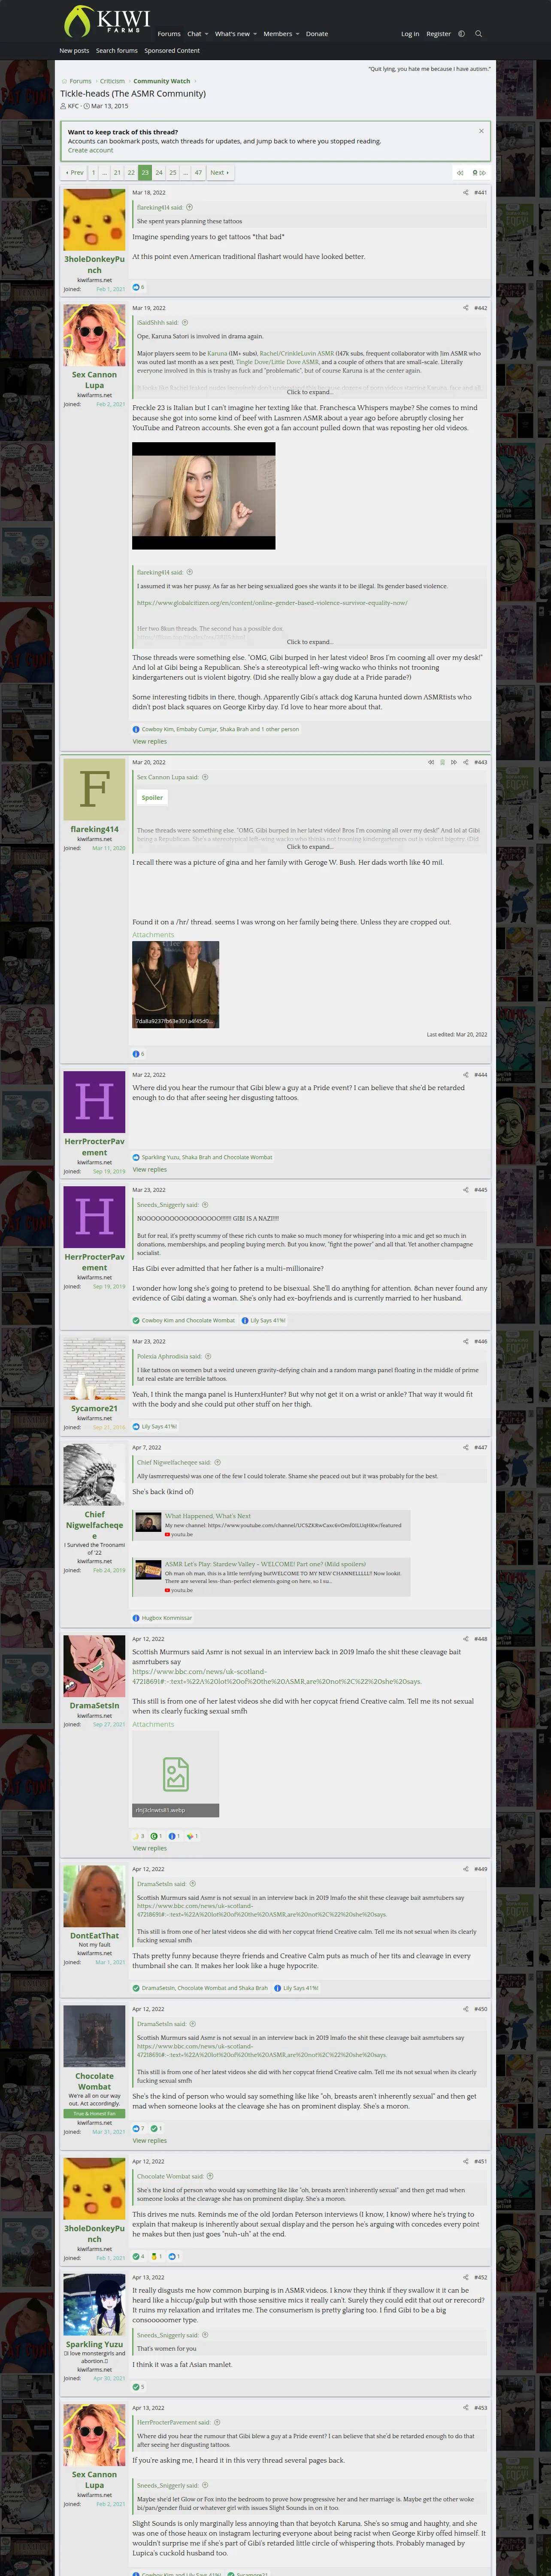Open the globalcitizen.org link in quote

pos(272,603)
